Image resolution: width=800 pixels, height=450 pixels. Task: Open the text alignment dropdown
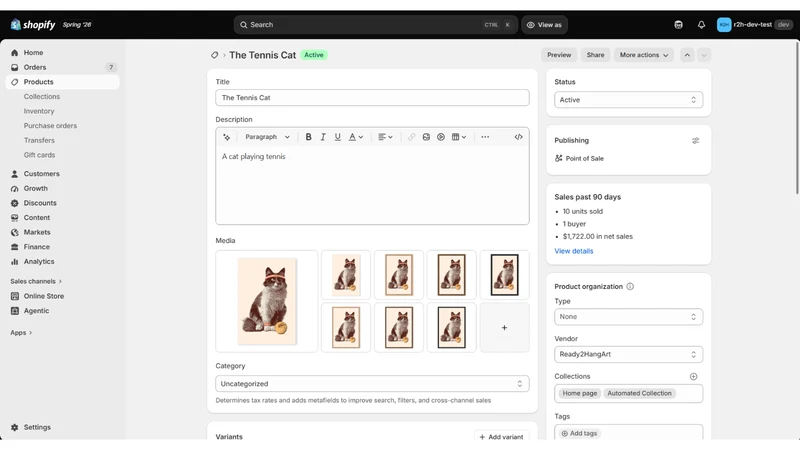(x=385, y=137)
